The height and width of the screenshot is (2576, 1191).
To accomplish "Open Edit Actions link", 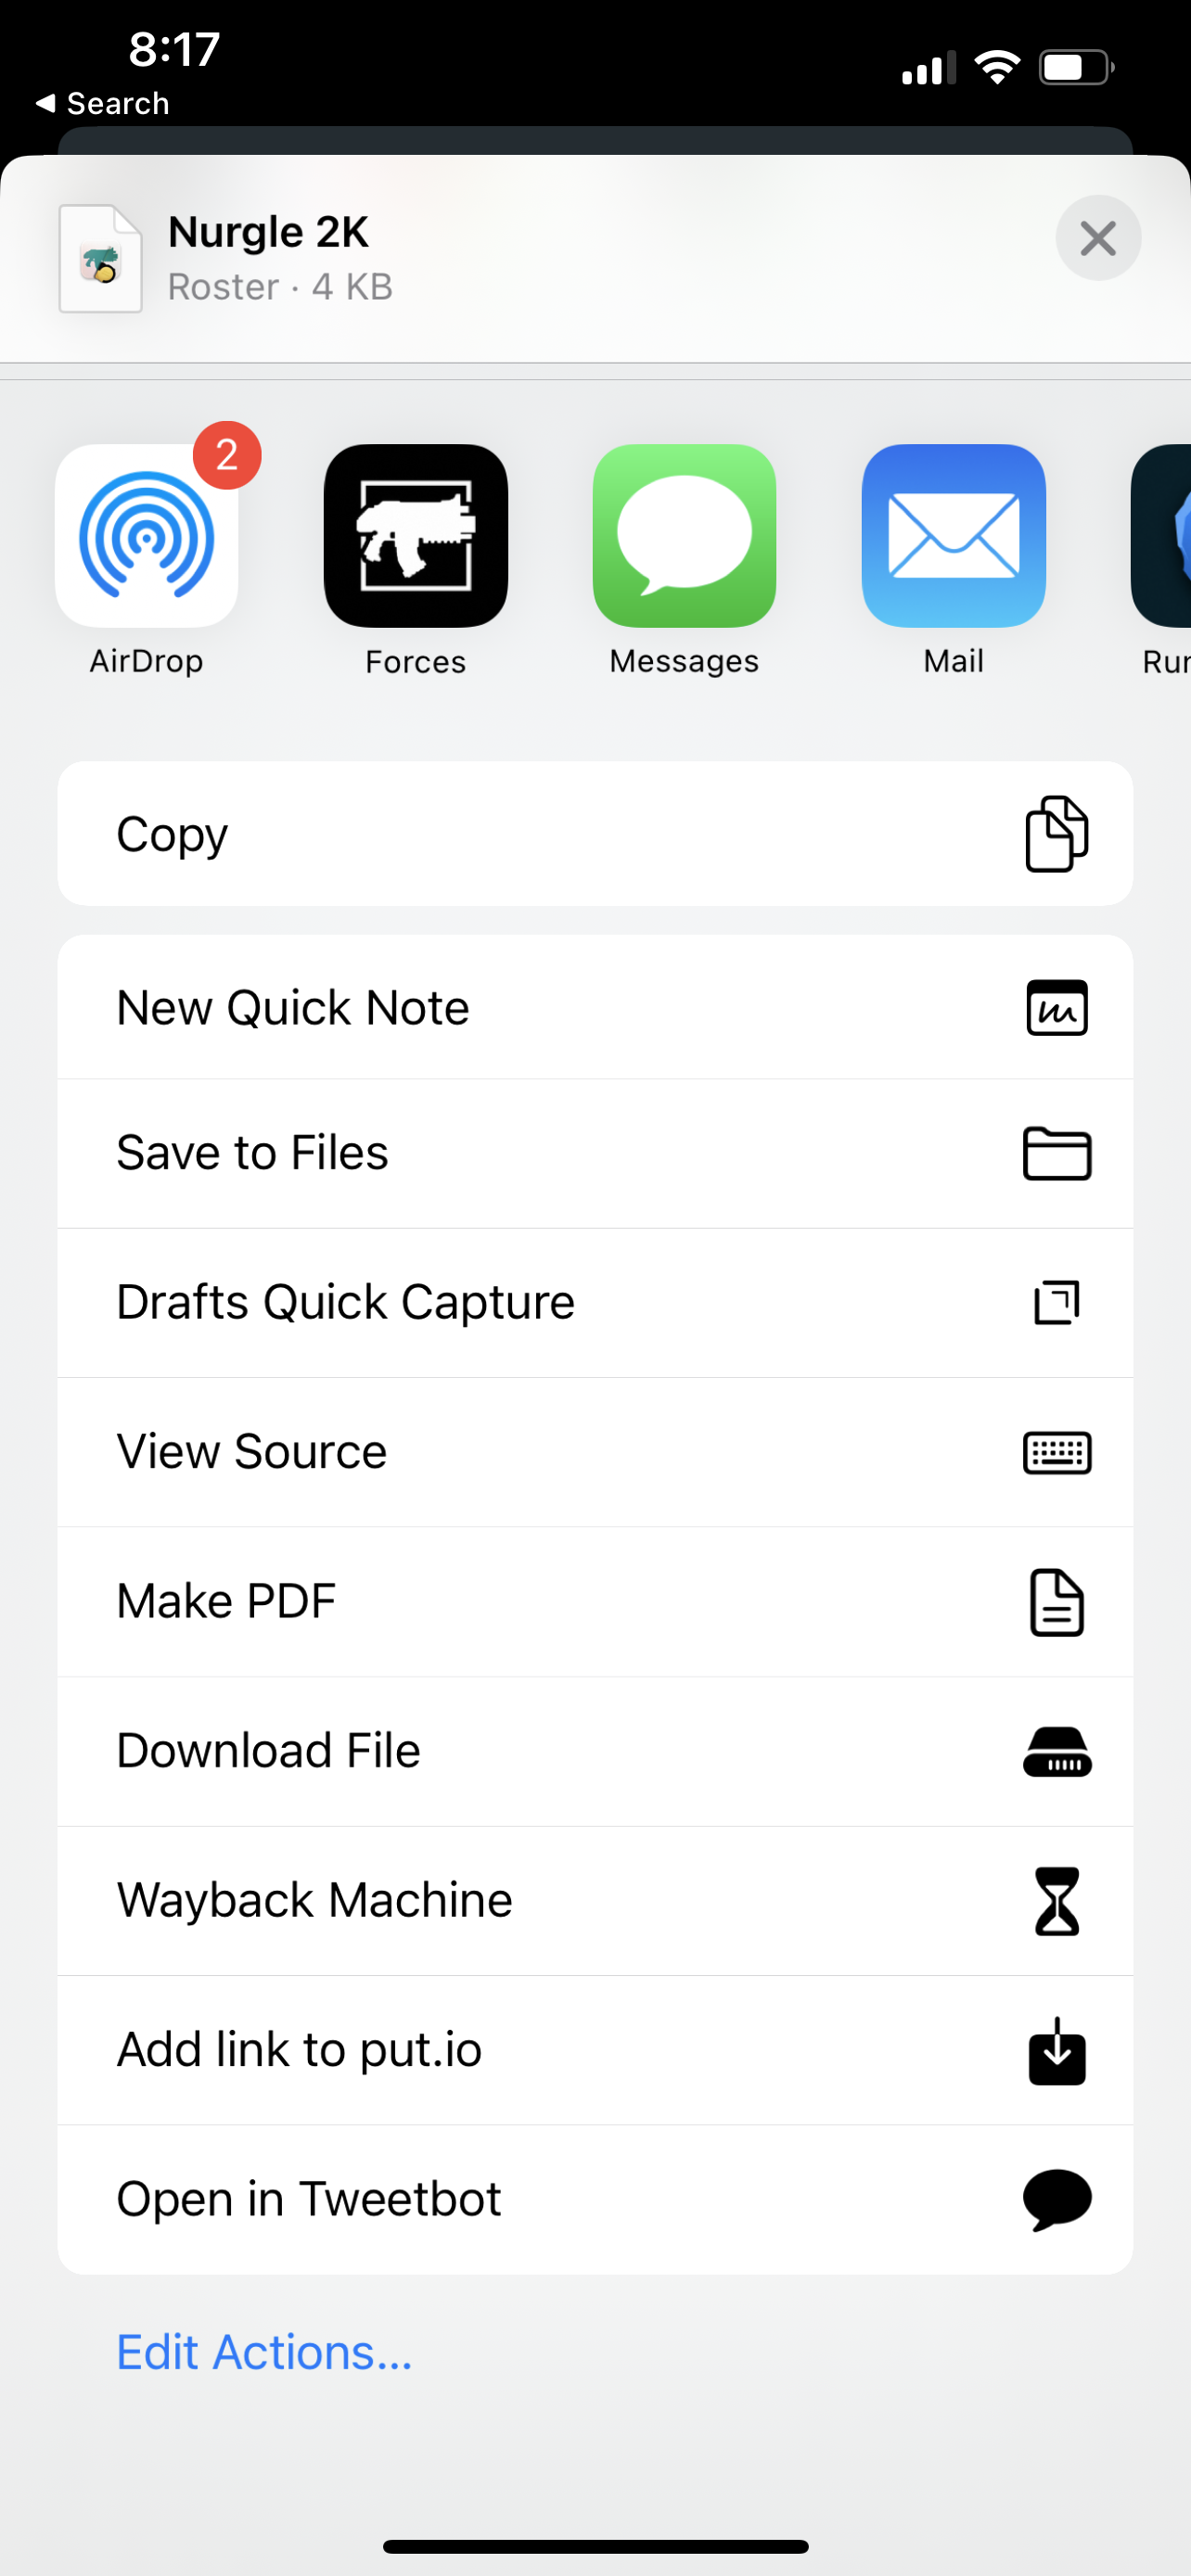I will tap(264, 2352).
